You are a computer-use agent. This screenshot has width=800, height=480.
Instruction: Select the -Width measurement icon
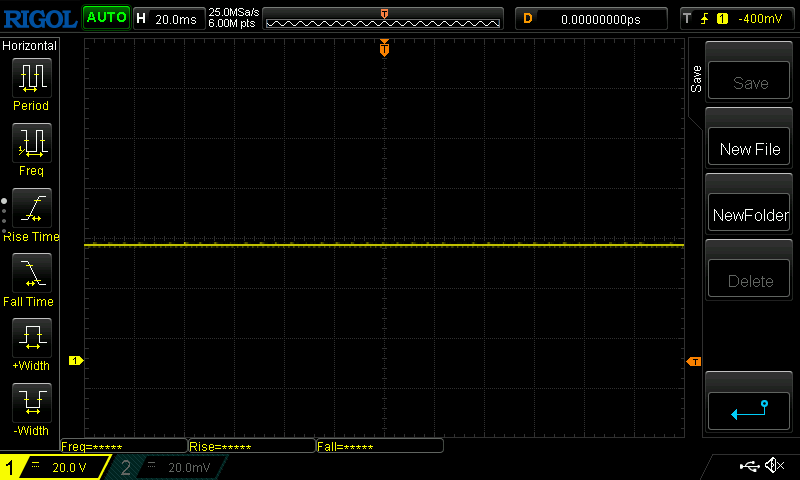(32, 402)
